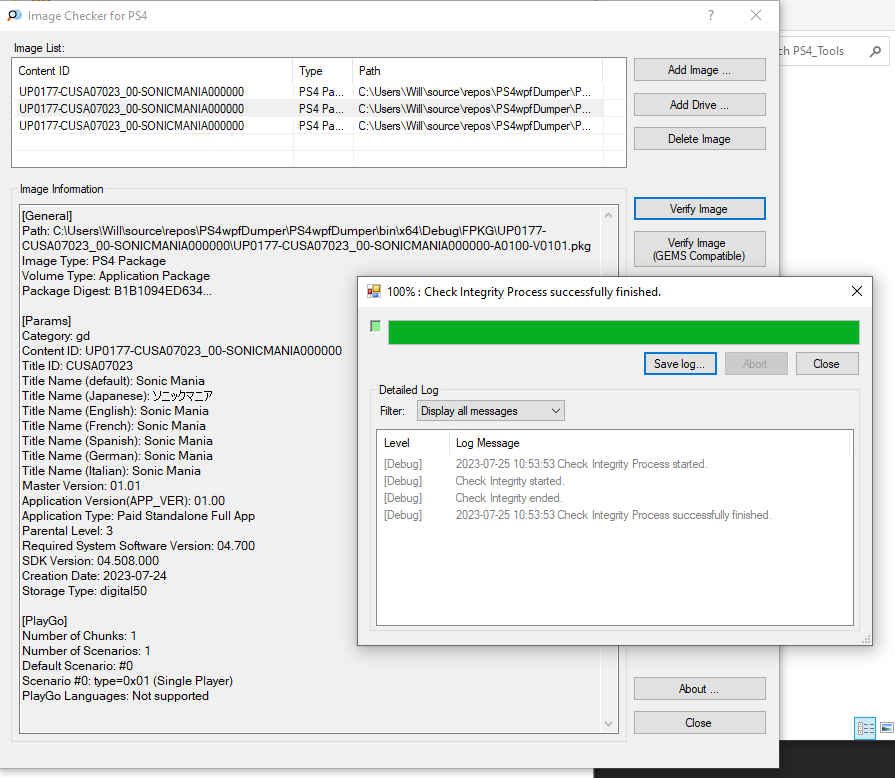Click the progress dialog window icon

click(x=374, y=292)
